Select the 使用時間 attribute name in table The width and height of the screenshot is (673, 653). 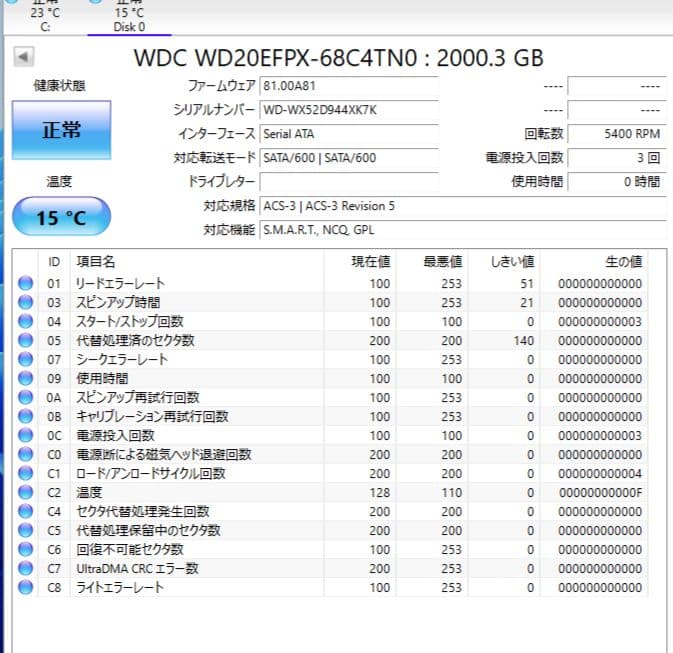(102, 378)
